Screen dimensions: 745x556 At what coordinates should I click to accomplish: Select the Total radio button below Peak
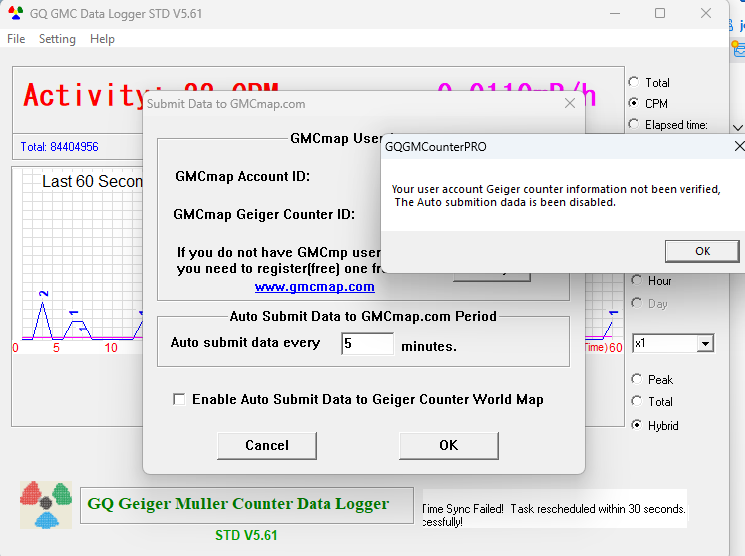point(637,401)
